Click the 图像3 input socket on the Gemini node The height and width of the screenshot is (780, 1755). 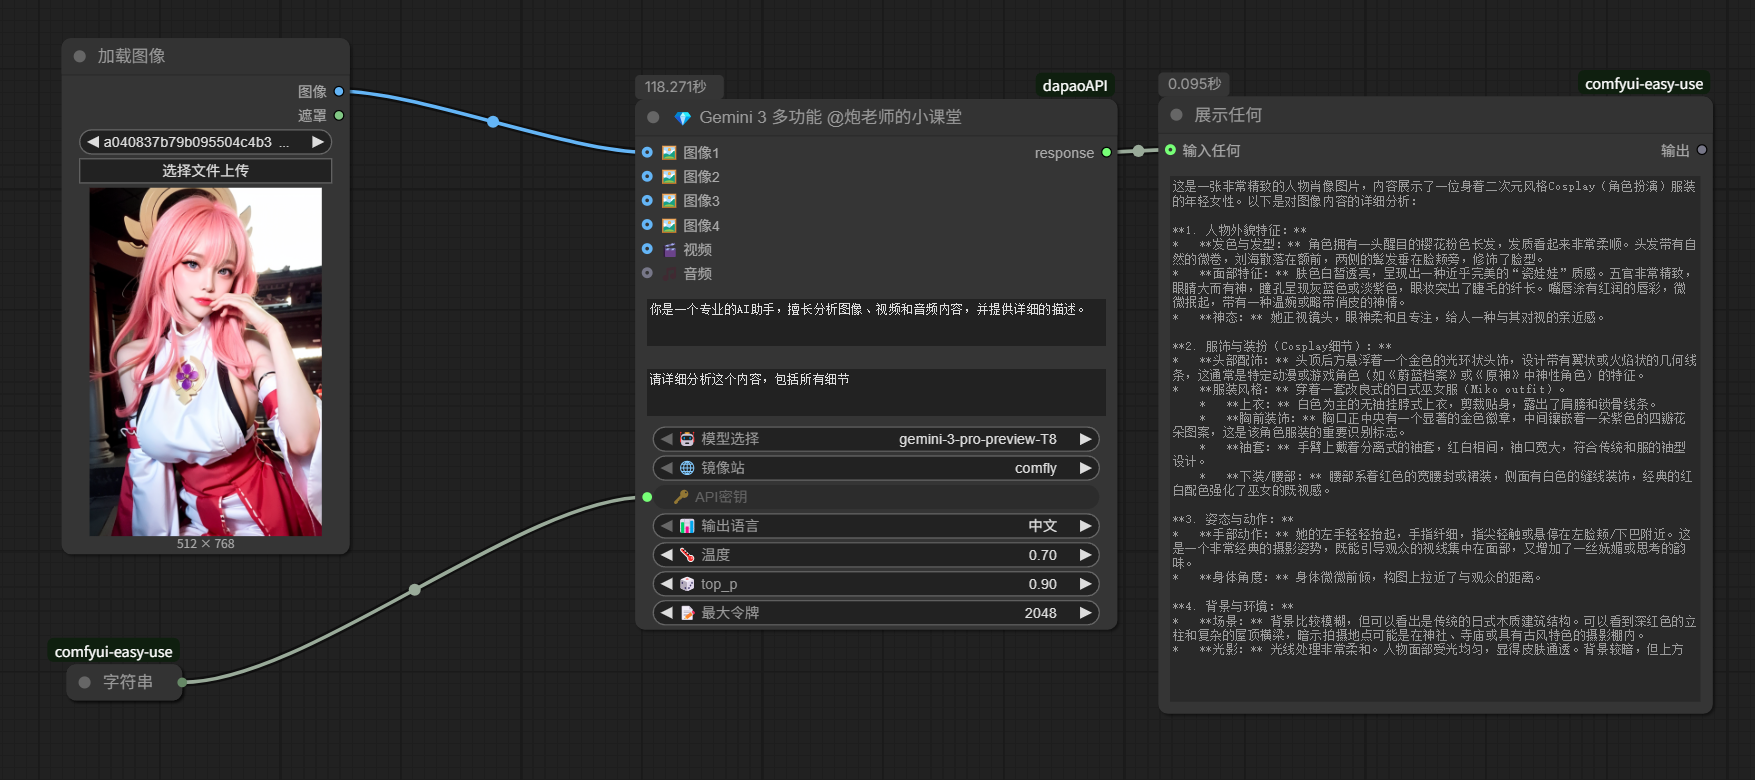647,200
